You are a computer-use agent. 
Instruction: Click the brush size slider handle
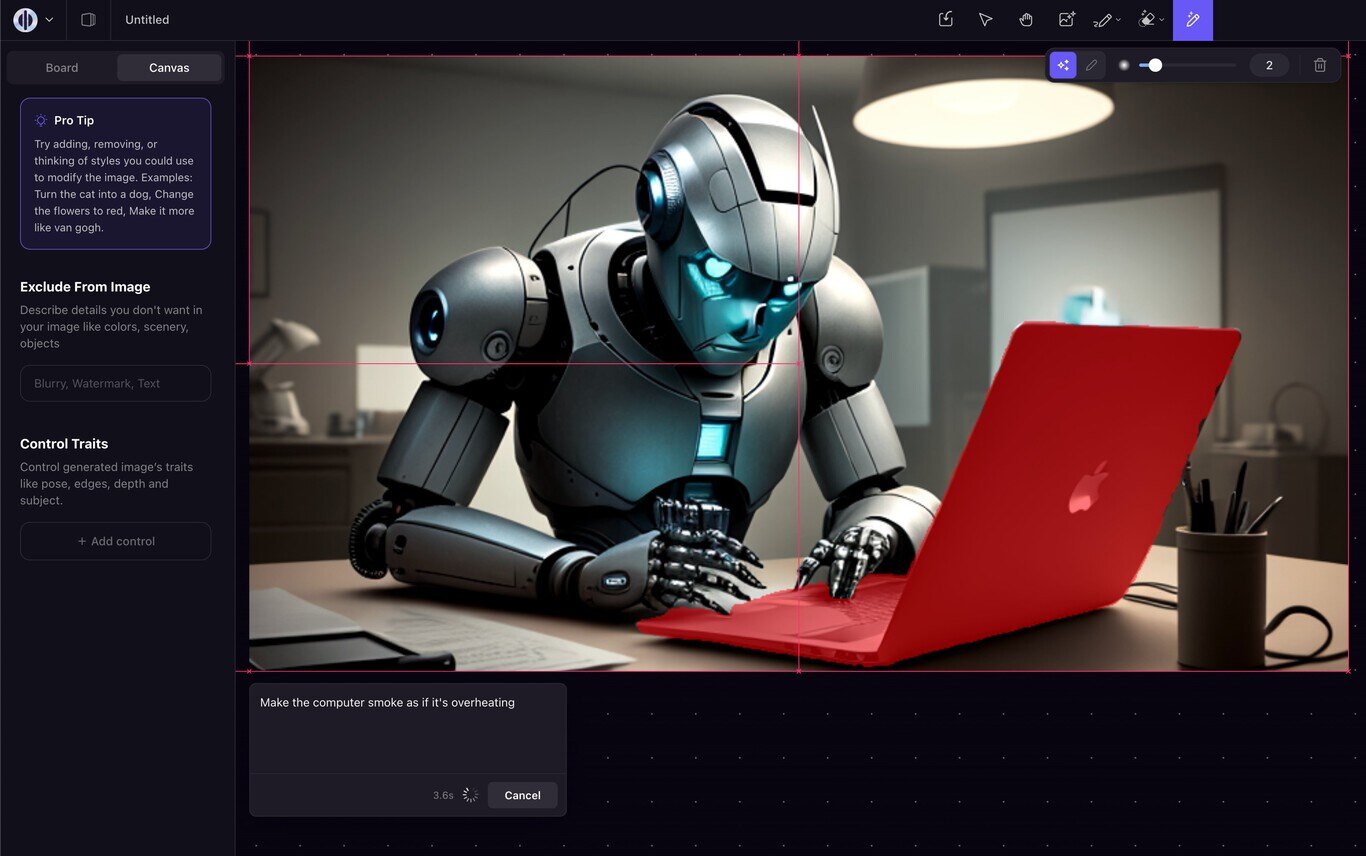(x=1155, y=65)
